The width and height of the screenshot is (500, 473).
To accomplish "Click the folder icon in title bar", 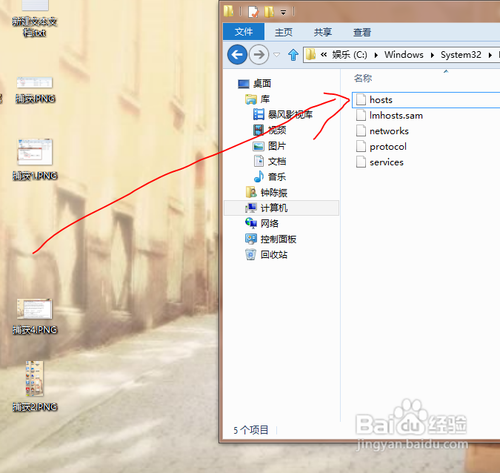I will [229, 11].
